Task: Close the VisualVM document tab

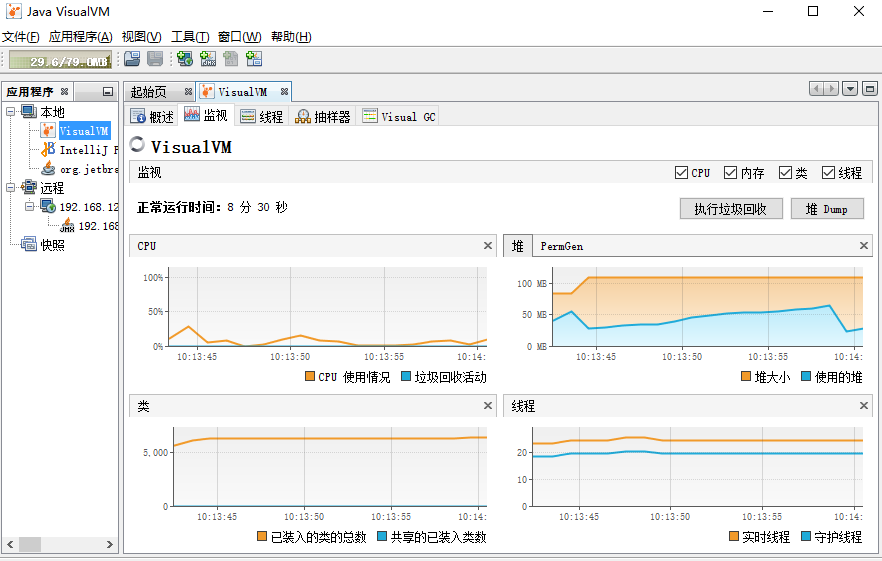Action: point(284,92)
